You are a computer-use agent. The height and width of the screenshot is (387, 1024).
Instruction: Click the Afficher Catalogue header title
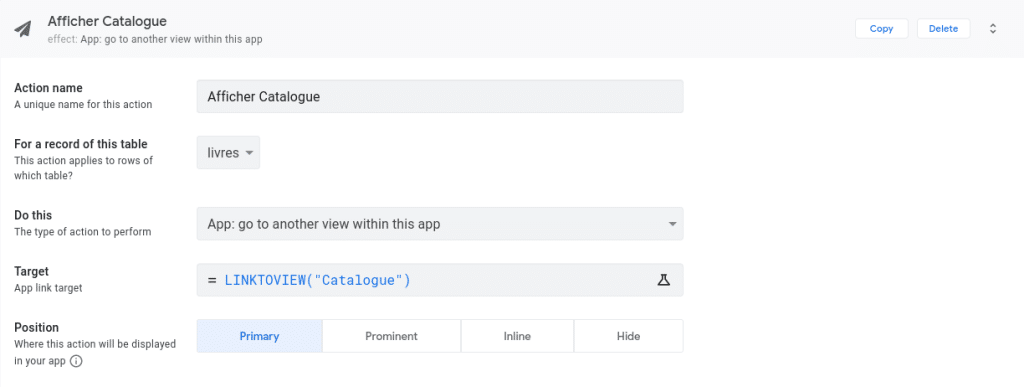tap(107, 22)
